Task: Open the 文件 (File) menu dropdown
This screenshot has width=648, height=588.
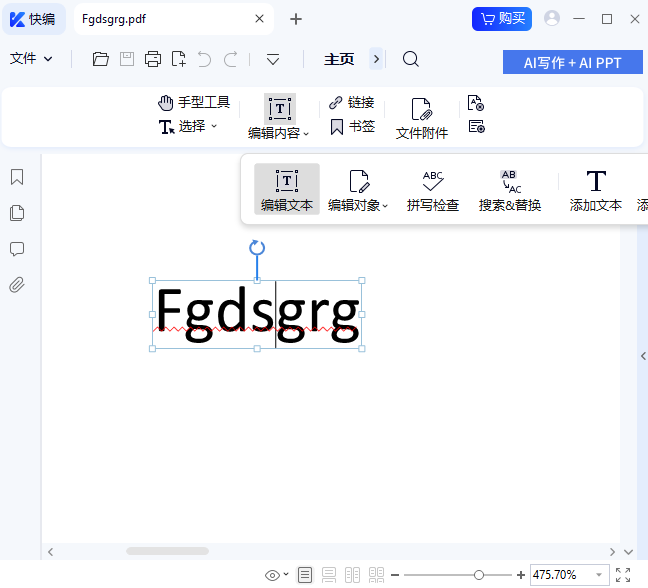Action: point(31,59)
